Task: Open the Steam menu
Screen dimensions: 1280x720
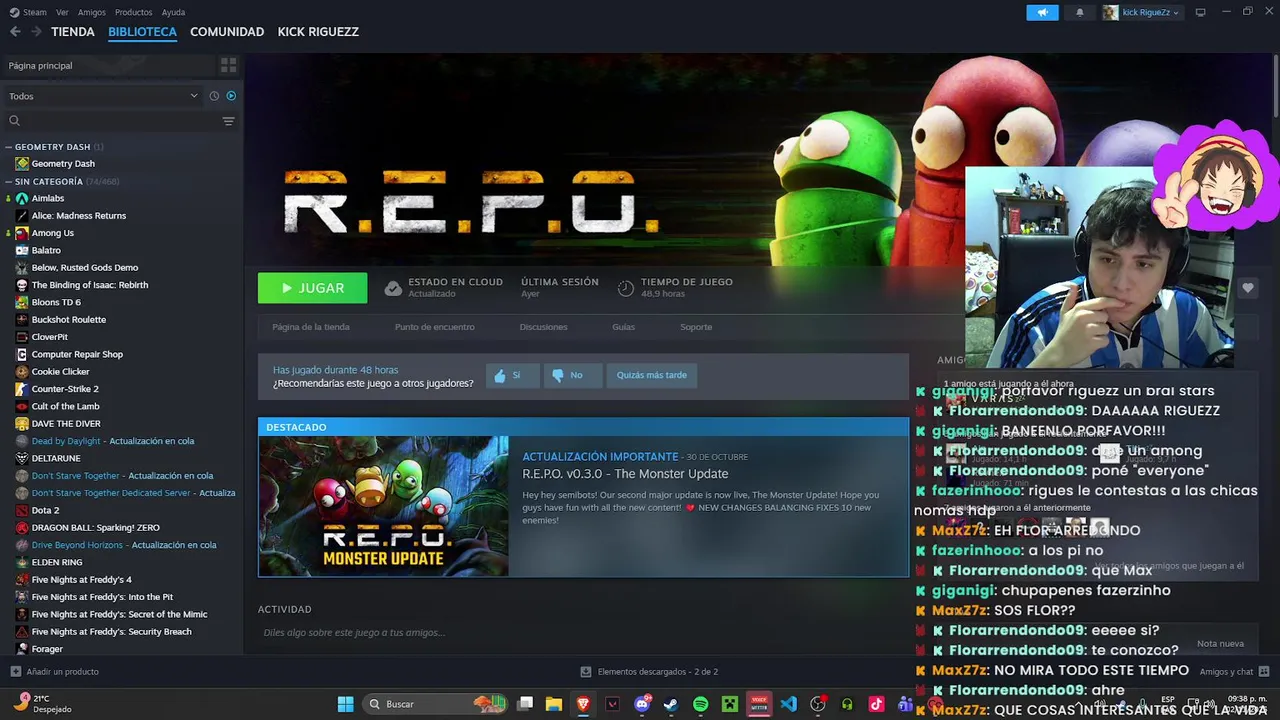Action: [x=28, y=12]
